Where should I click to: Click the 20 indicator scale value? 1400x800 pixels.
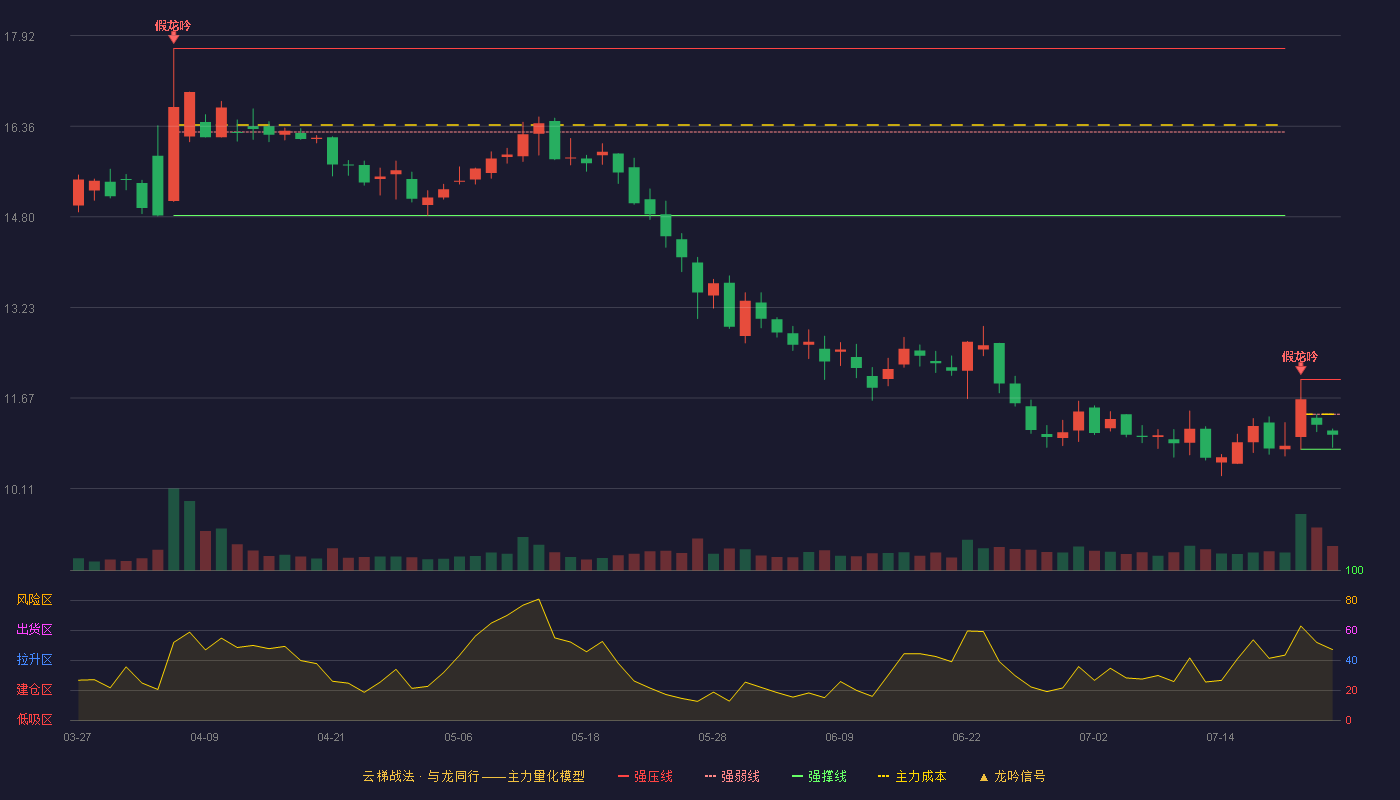click(1351, 690)
